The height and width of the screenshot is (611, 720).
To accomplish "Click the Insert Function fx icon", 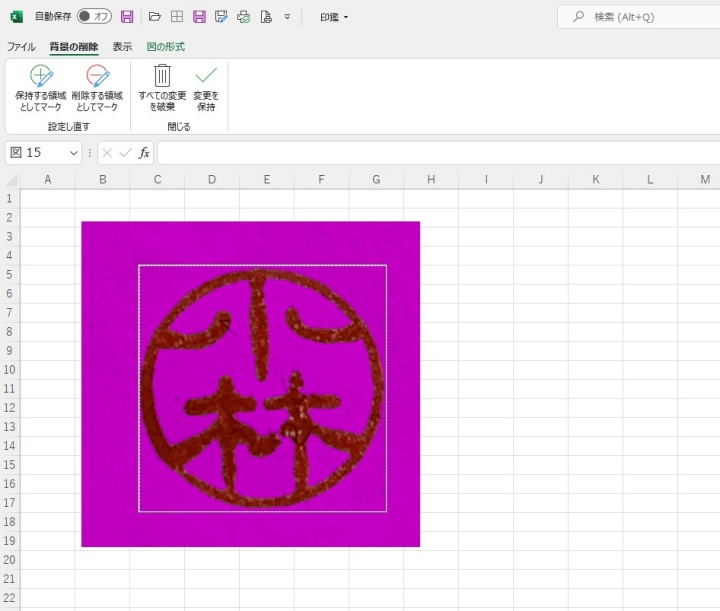I will click(144, 153).
